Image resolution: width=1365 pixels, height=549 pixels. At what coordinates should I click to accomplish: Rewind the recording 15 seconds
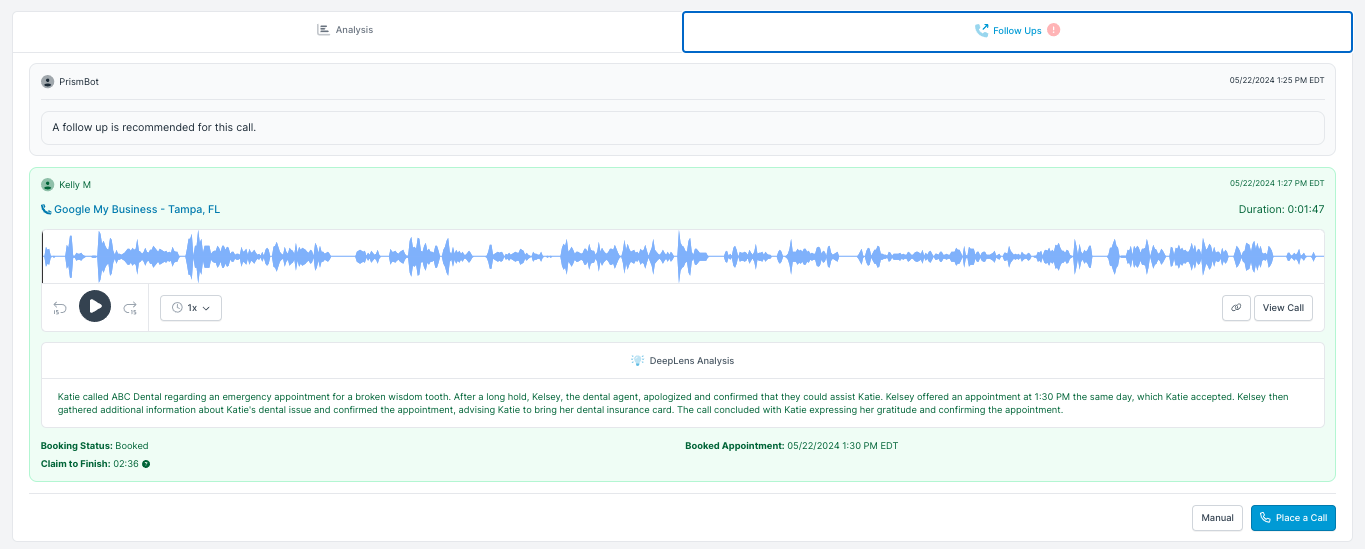(x=59, y=308)
